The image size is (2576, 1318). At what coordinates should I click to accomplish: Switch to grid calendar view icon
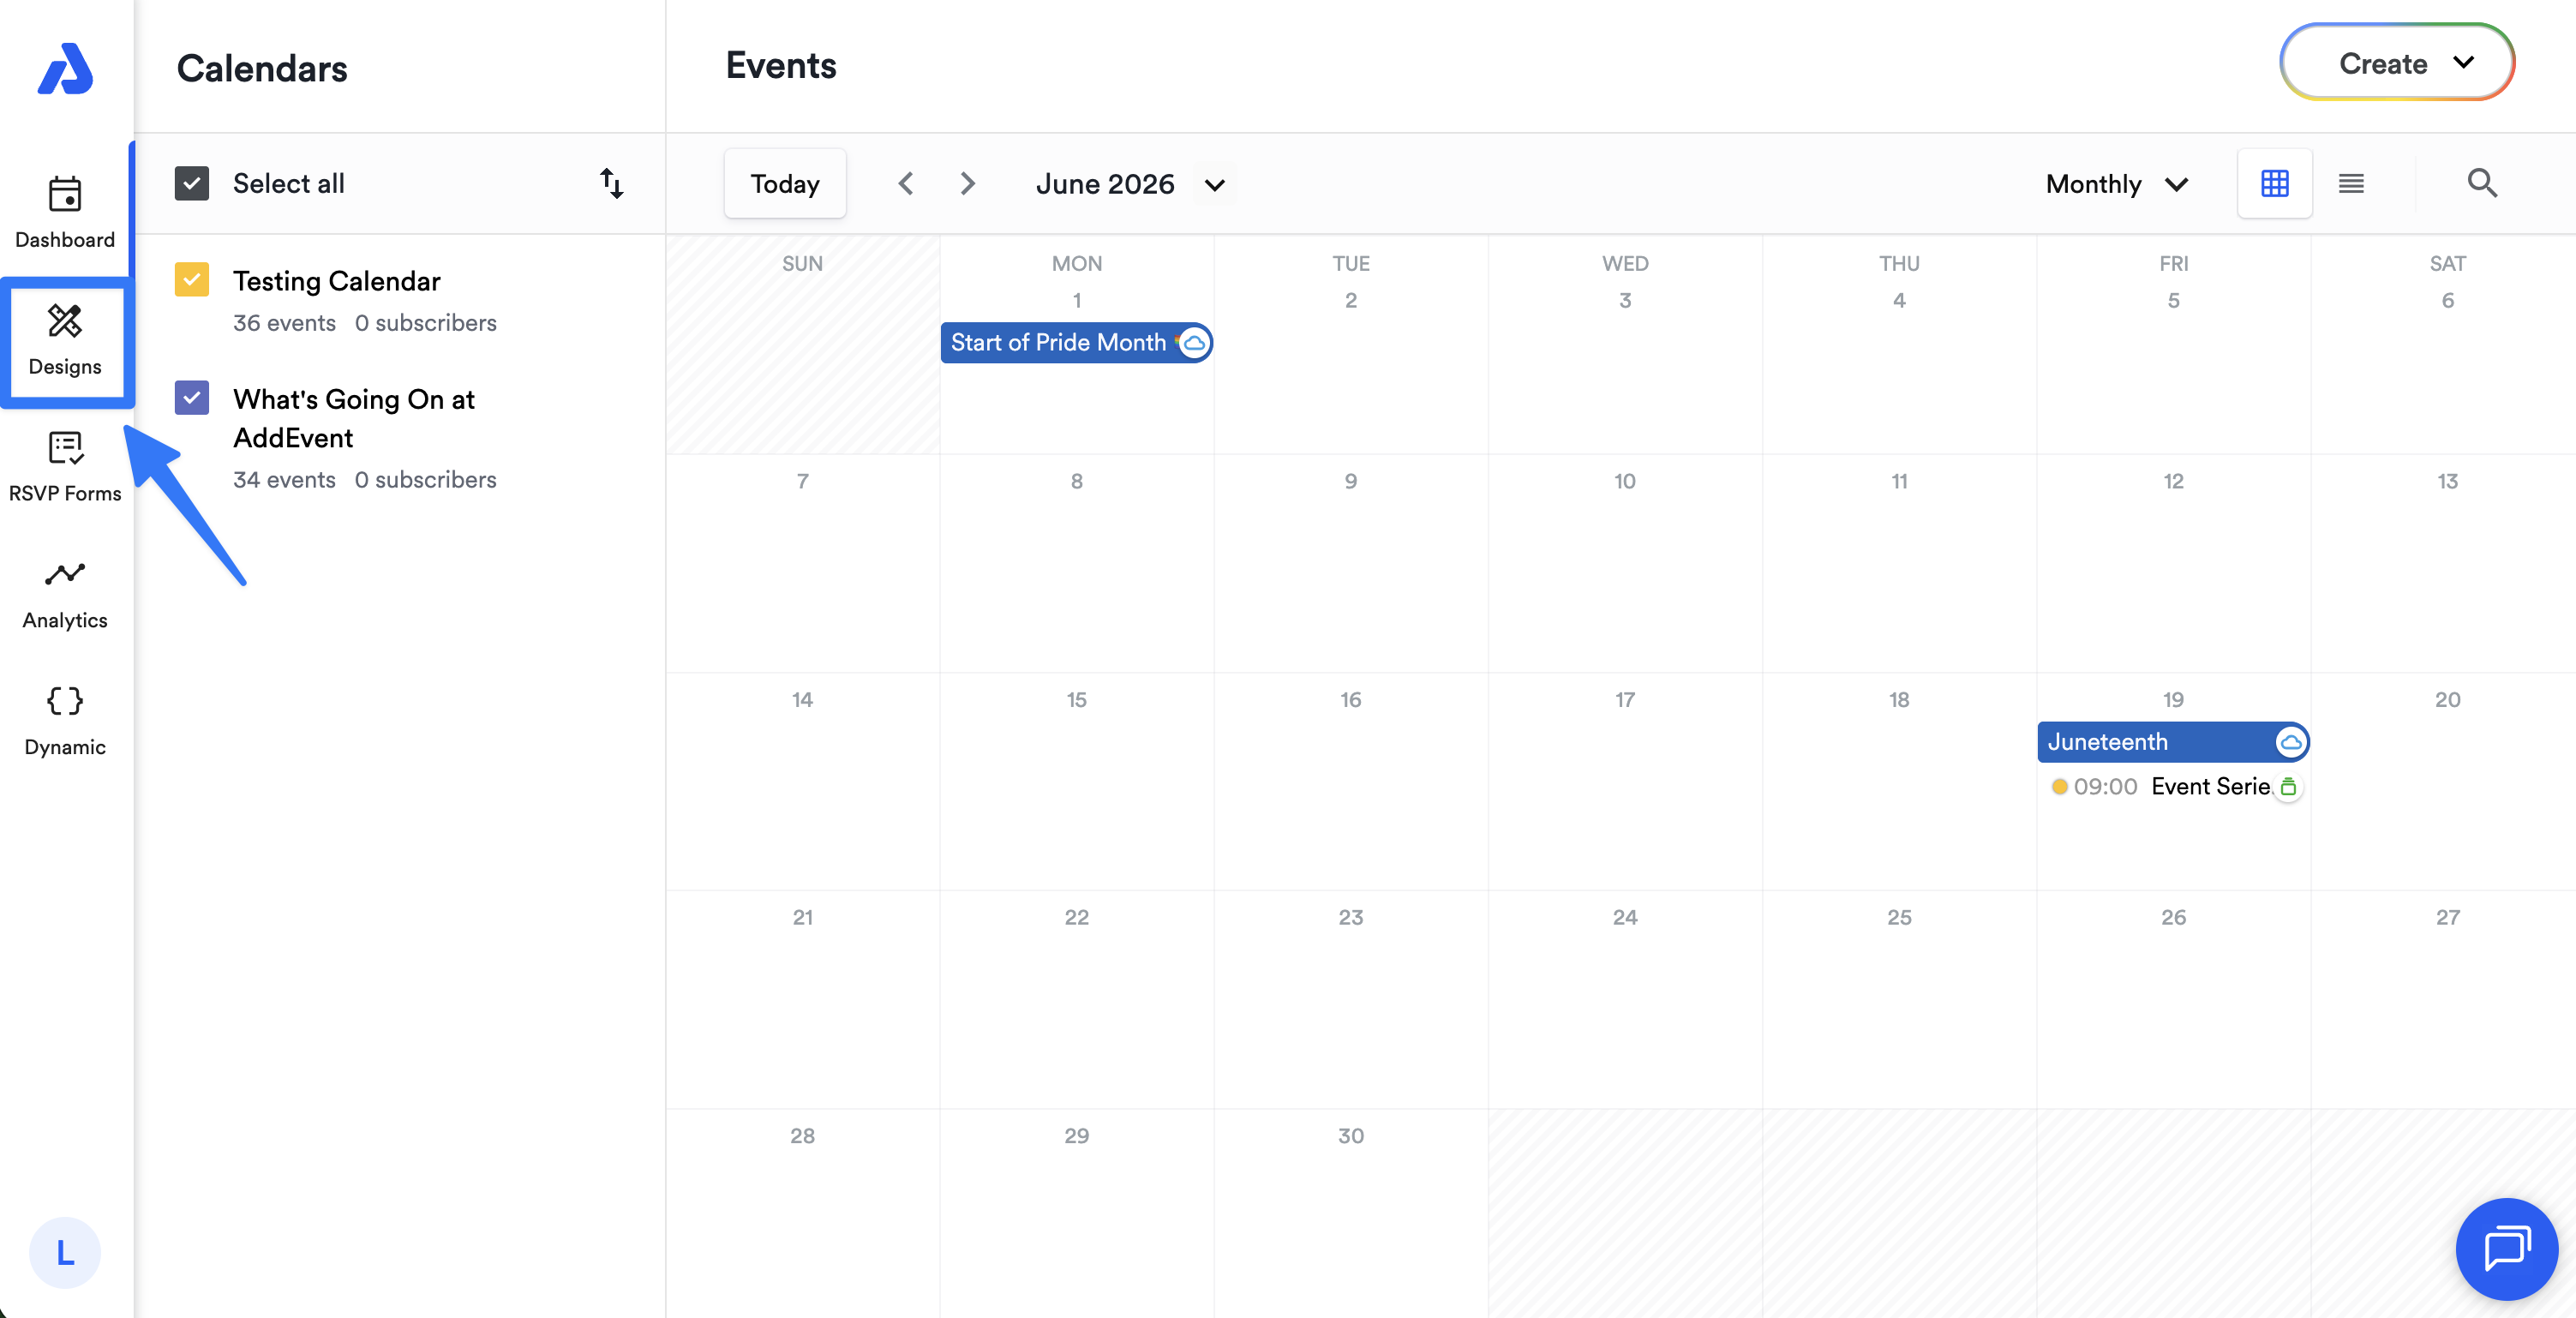click(2274, 183)
